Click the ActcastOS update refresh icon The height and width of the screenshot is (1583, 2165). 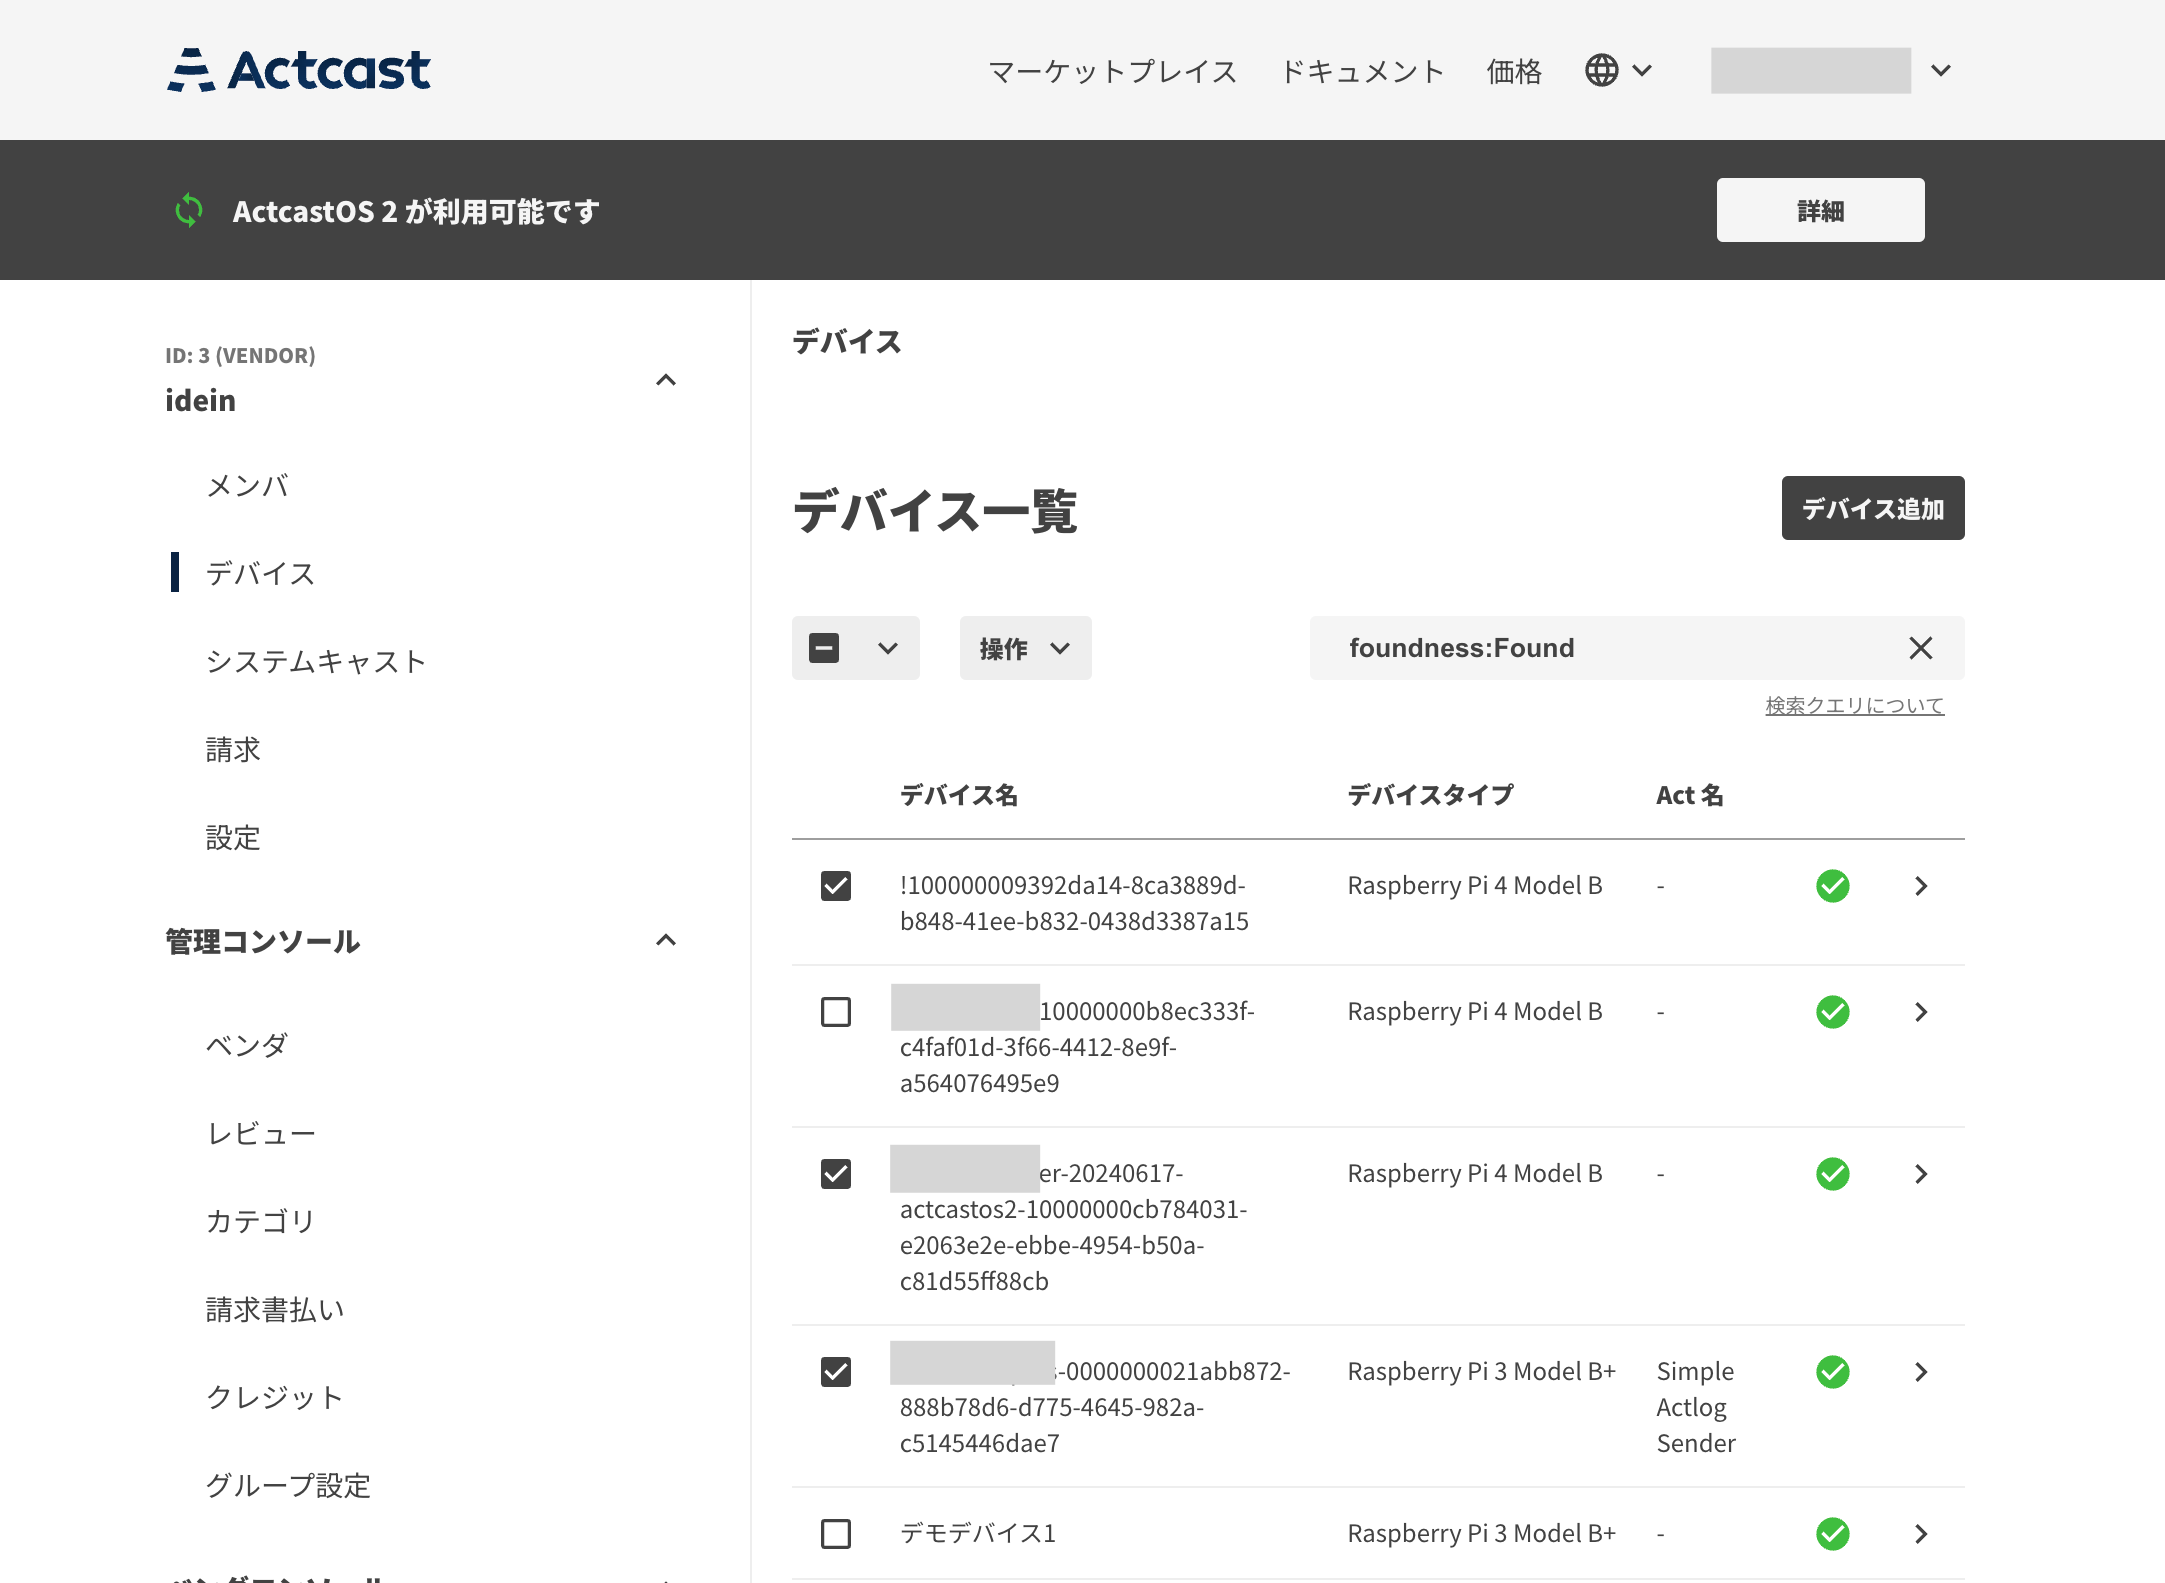pos(189,210)
